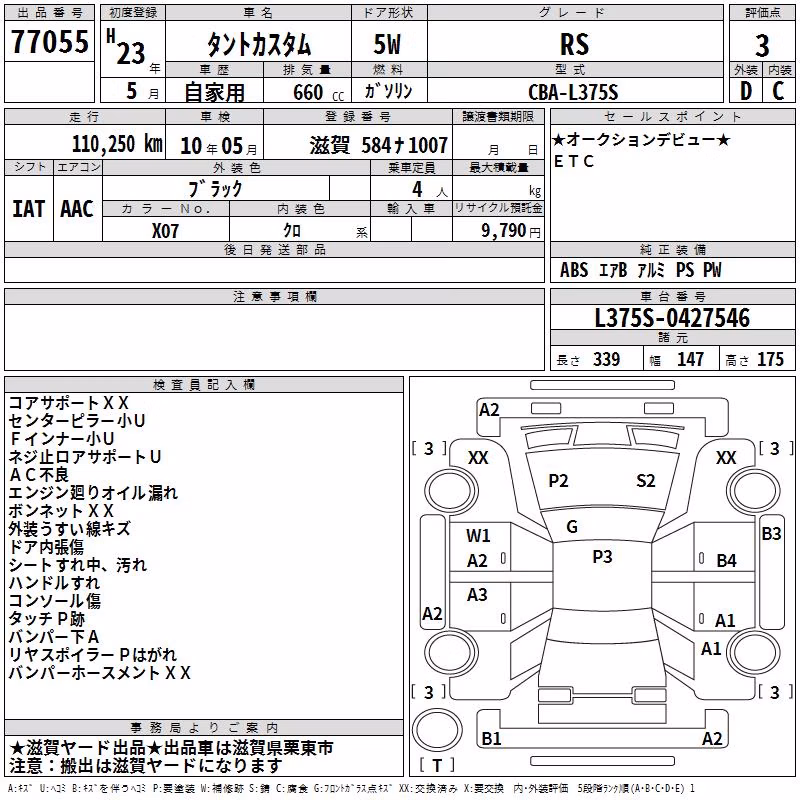Select the door type value 5W
Viewport: 800px width, 800px height.
[387, 44]
